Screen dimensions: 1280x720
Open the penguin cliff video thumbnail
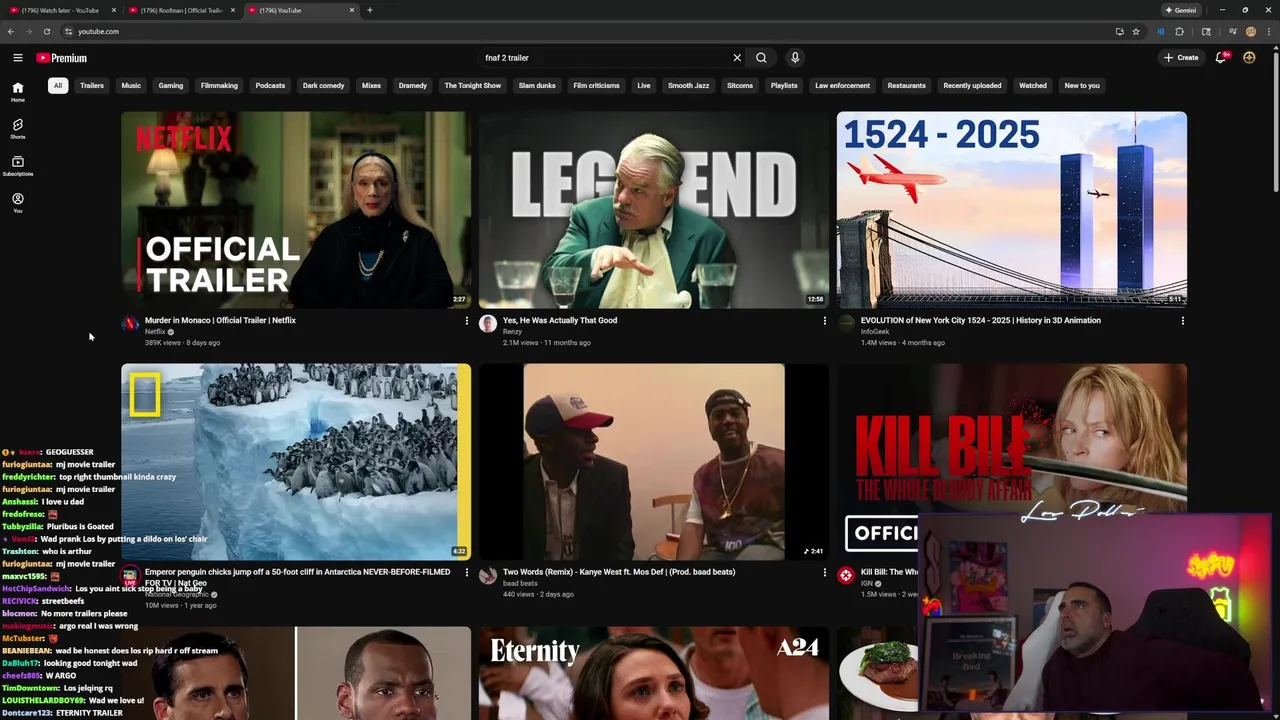pyautogui.click(x=296, y=461)
